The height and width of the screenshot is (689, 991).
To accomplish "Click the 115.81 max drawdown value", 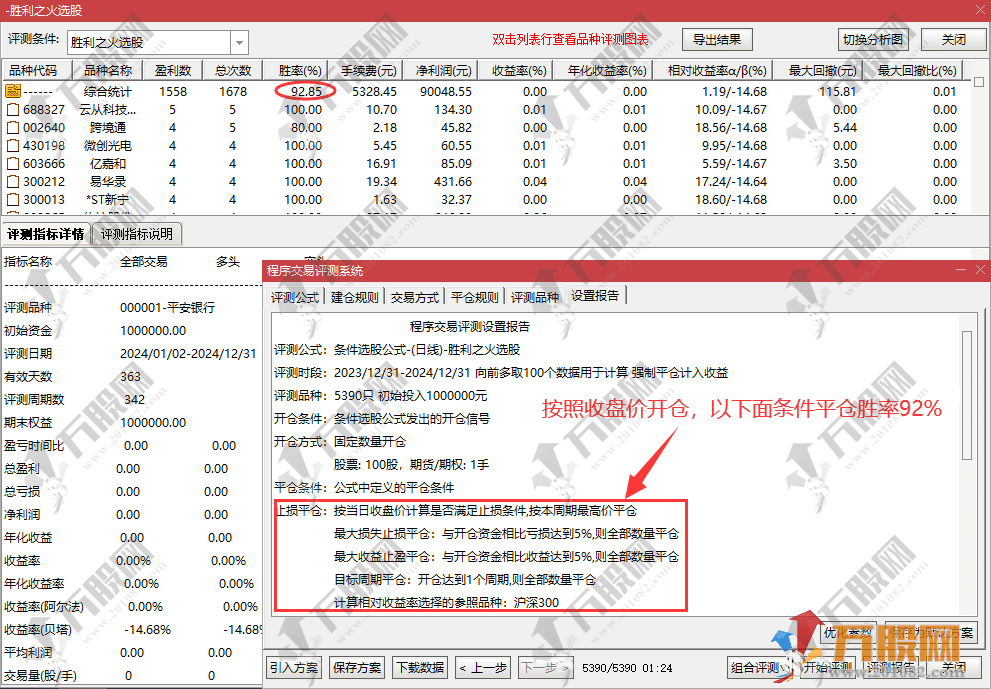I will point(837,92).
